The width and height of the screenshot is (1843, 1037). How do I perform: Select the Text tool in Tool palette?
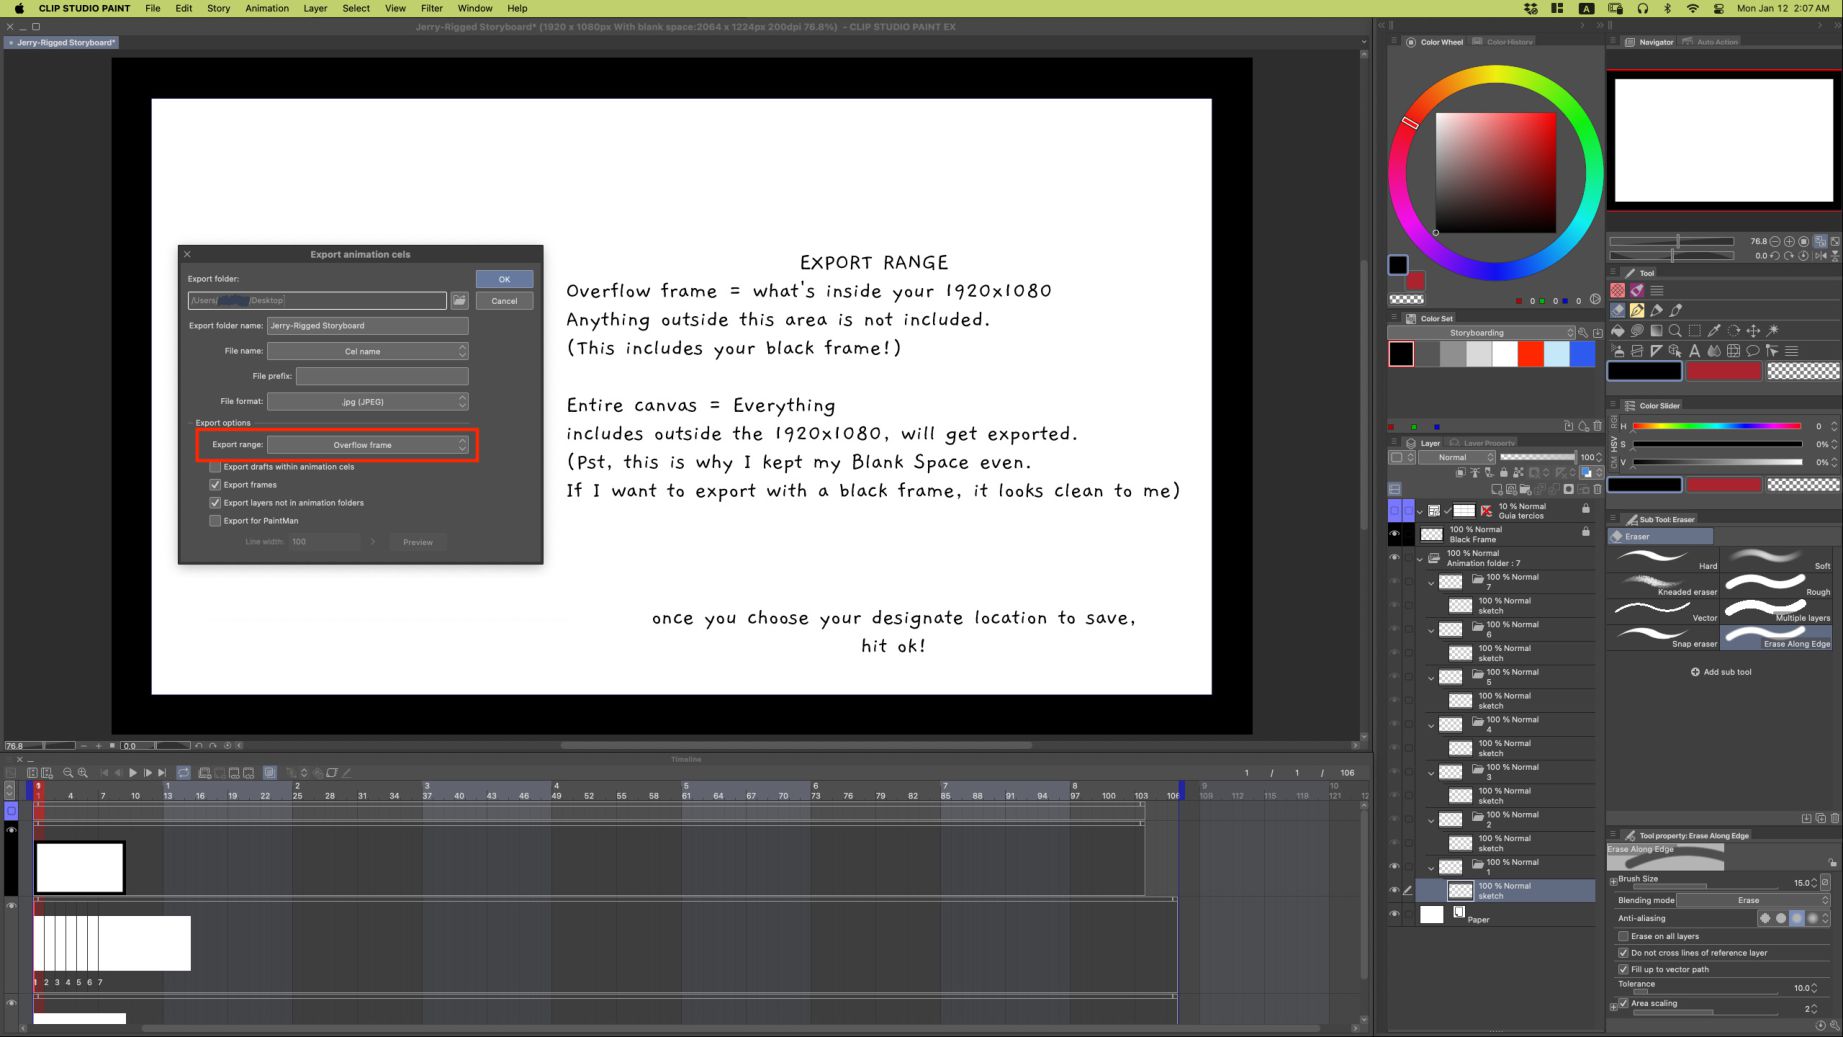pyautogui.click(x=1694, y=351)
